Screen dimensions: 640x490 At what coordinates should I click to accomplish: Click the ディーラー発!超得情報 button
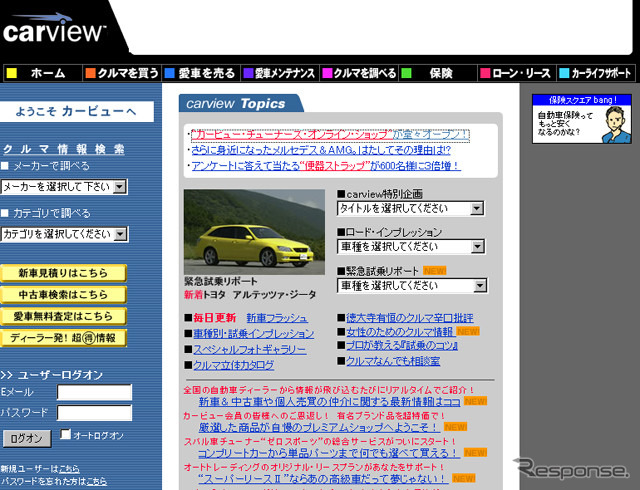(63, 338)
